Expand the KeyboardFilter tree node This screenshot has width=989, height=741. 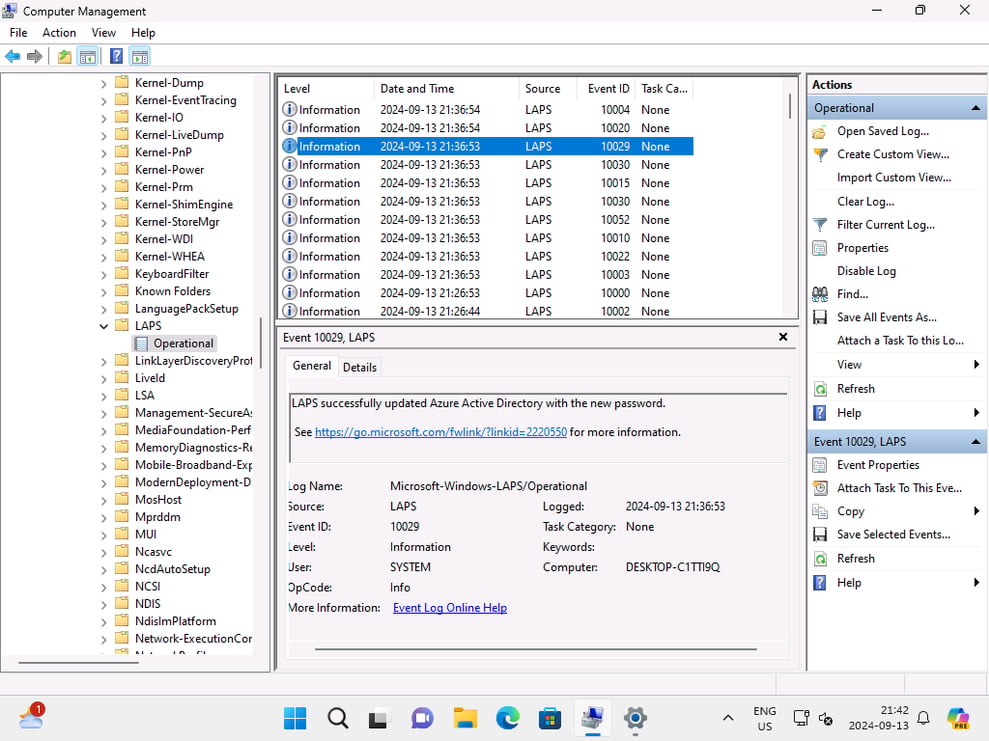click(103, 274)
